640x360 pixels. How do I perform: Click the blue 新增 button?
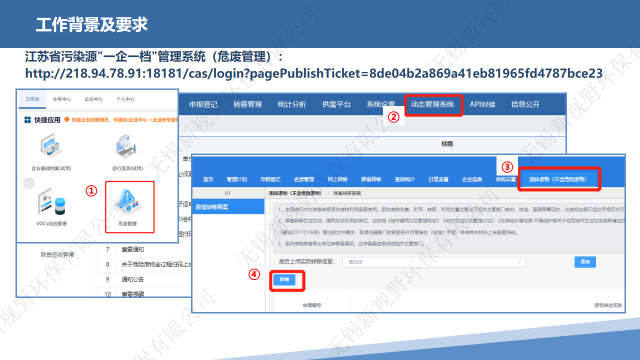click(284, 280)
